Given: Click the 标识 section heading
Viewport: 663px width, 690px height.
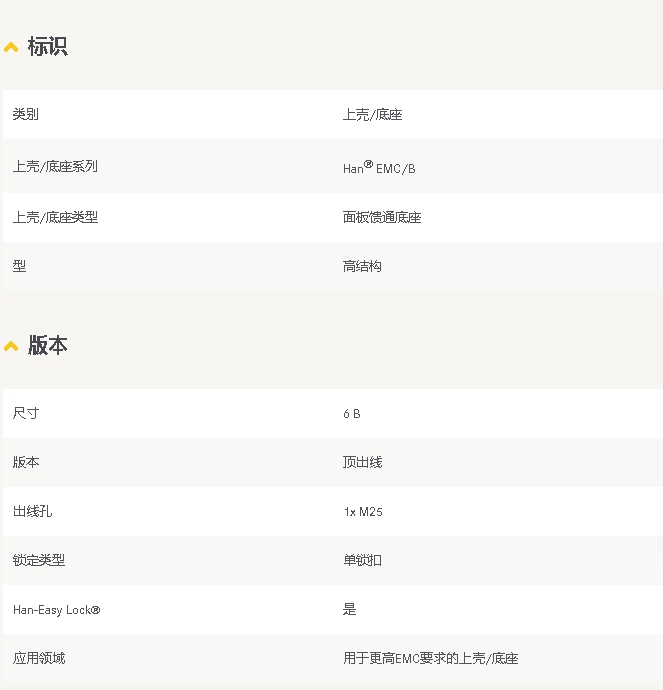Looking at the screenshot, I should [48, 46].
